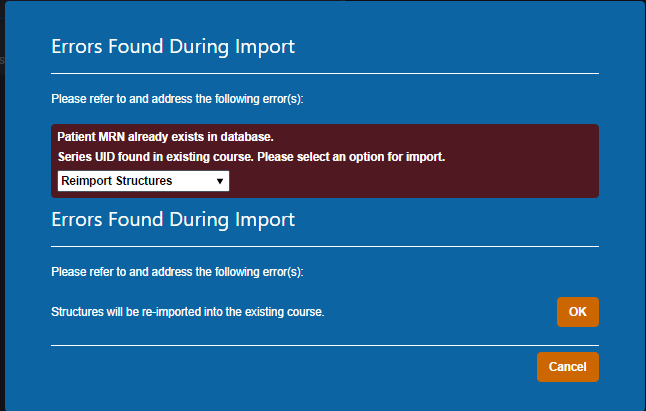Click "Structures will be re-imported" confirmation text
Image resolution: width=646 pixels, height=411 pixels.
tap(188, 312)
